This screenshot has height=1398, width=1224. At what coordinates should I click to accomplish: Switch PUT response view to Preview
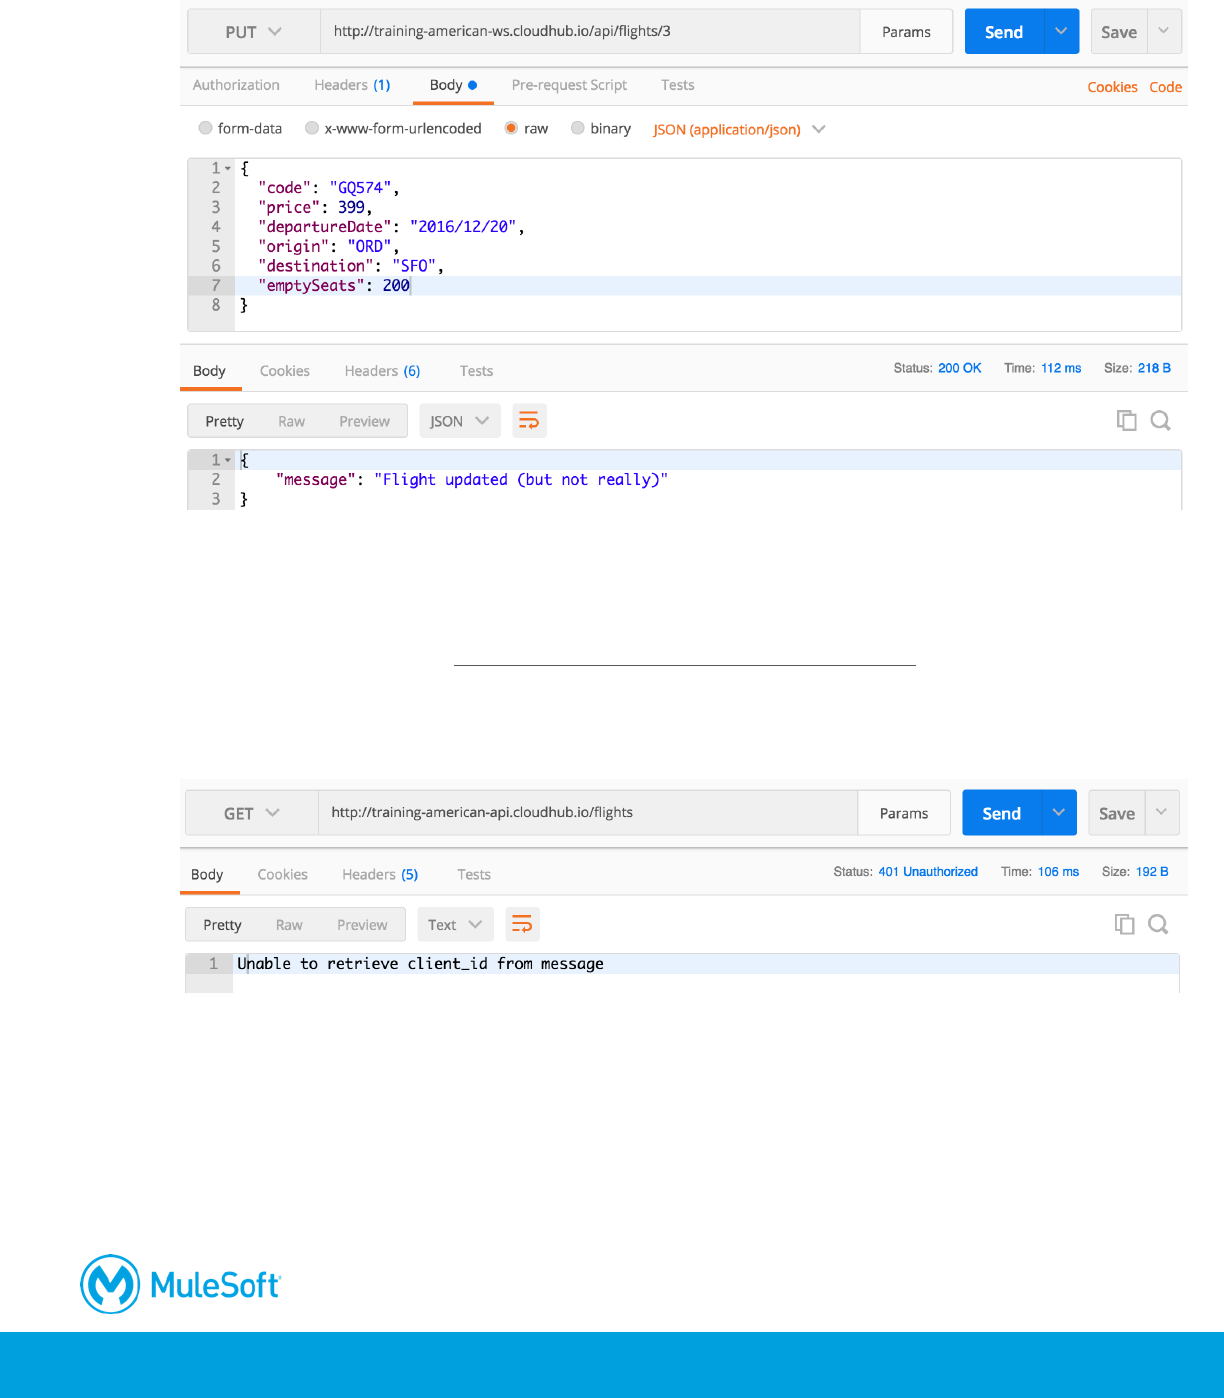point(364,421)
